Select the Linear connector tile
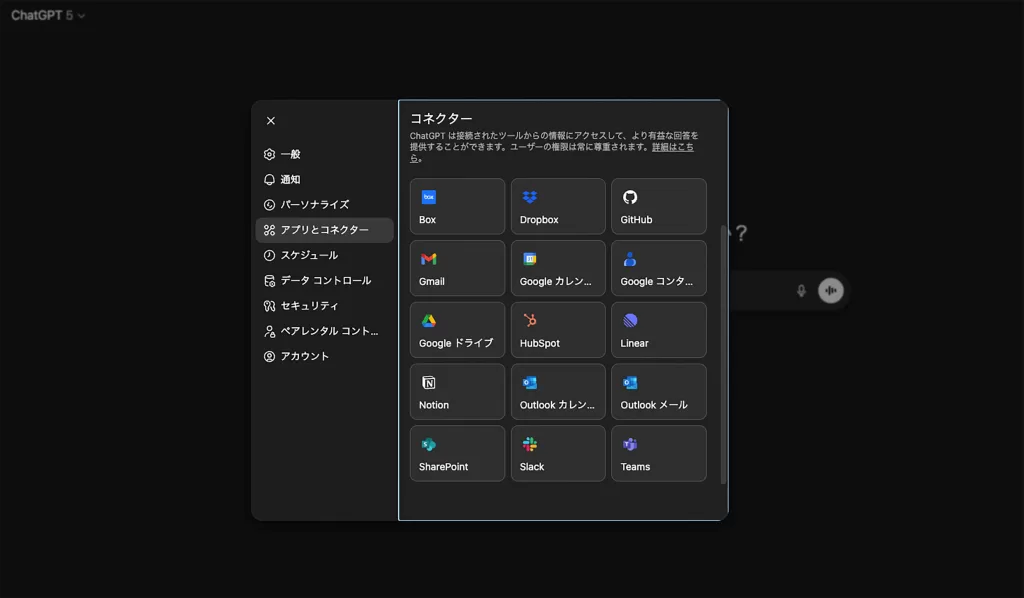Image resolution: width=1024 pixels, height=598 pixels. click(x=658, y=331)
